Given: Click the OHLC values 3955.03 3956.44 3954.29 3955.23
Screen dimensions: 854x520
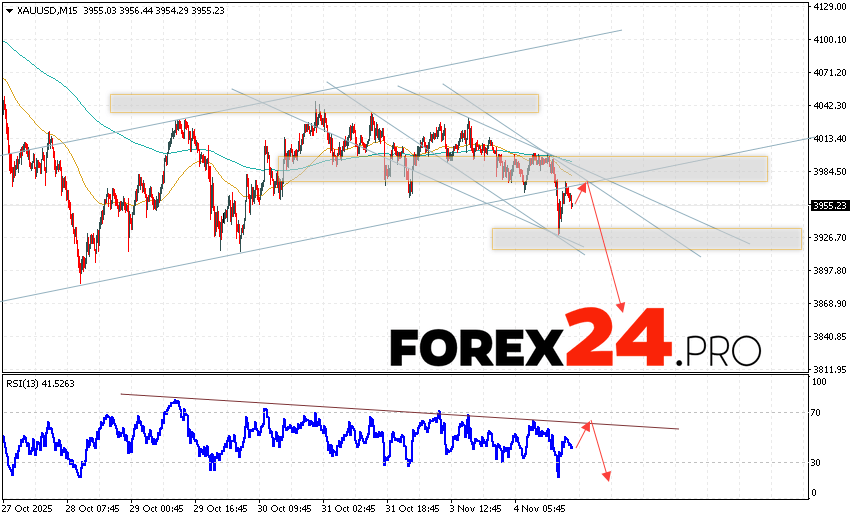Looking at the screenshot, I should 154,10.
